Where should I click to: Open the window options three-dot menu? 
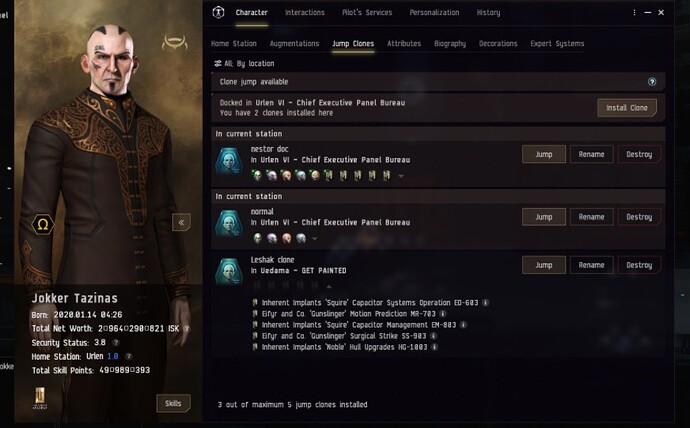tap(634, 12)
